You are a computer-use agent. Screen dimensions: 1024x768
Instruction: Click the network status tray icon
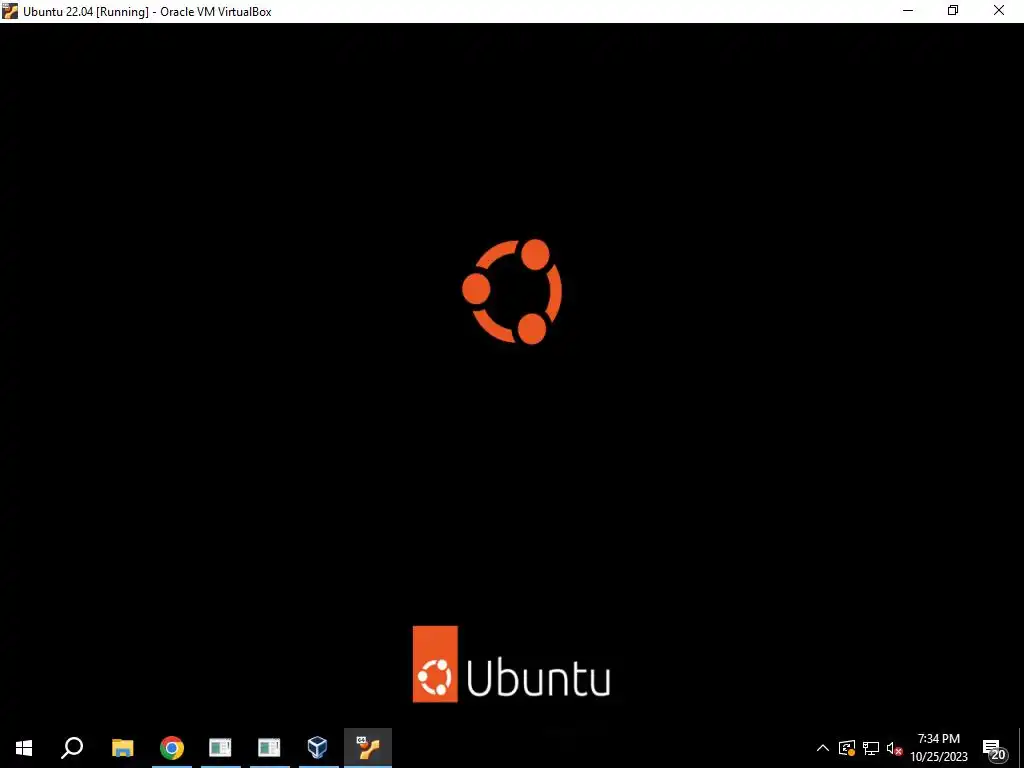871,748
